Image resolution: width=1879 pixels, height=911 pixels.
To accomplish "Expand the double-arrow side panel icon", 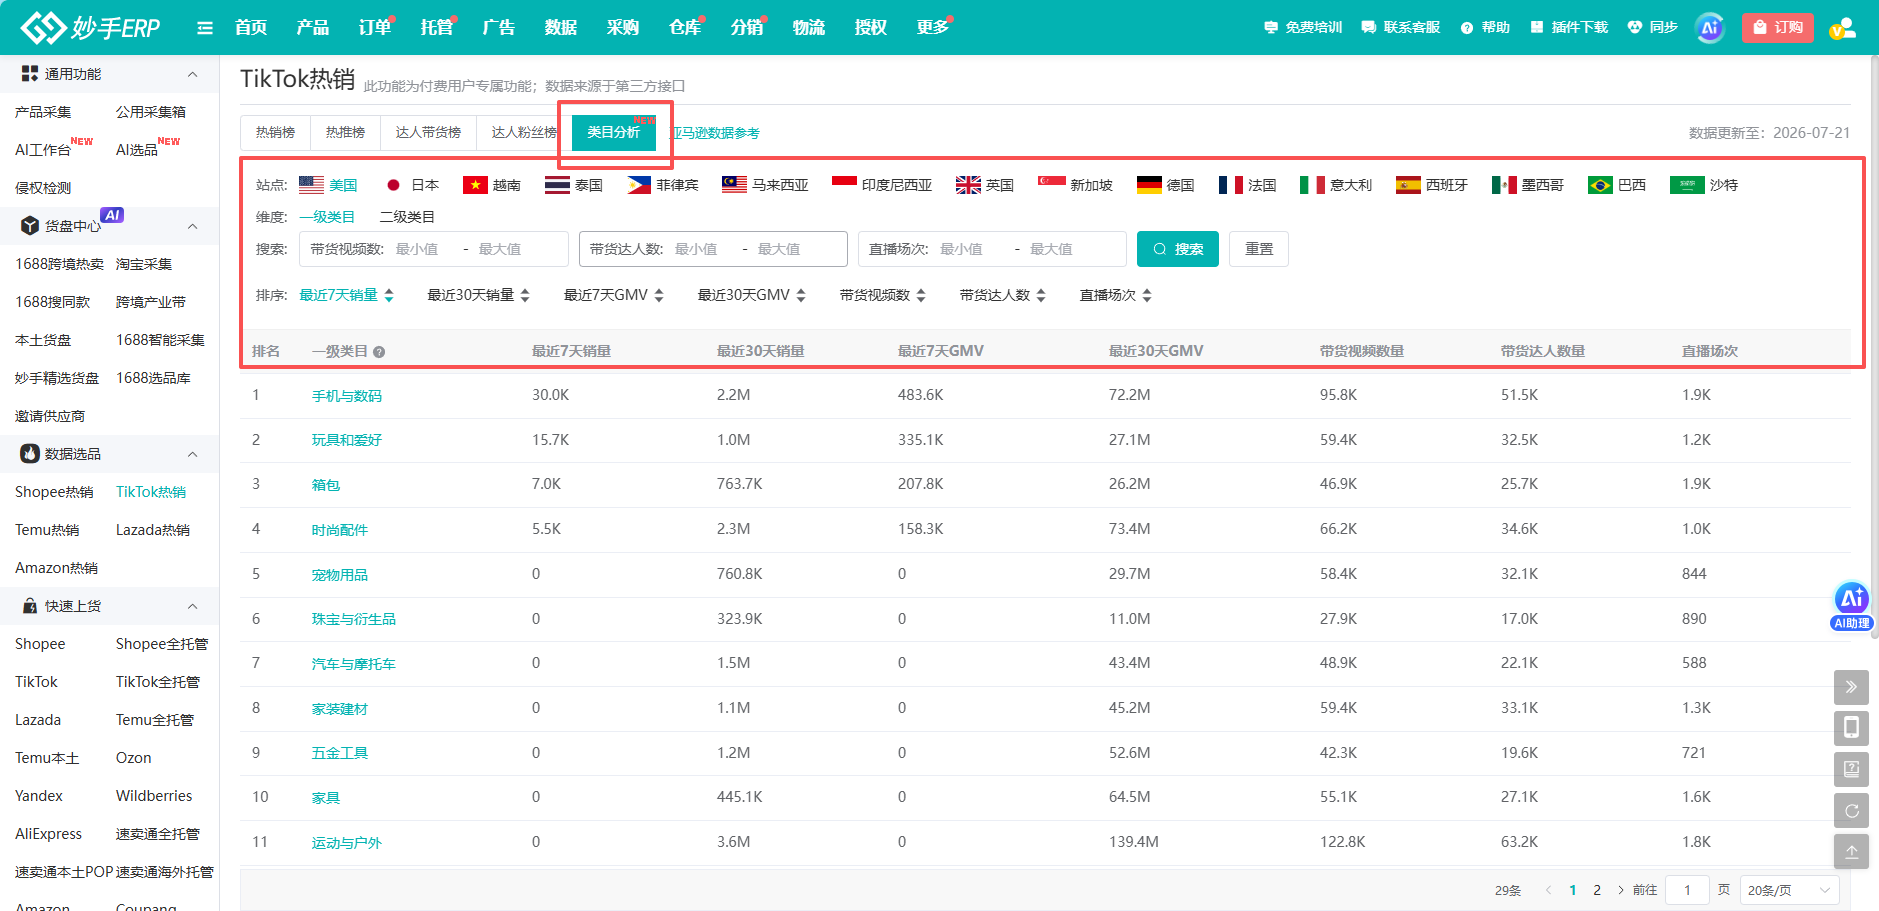I will (x=1851, y=687).
